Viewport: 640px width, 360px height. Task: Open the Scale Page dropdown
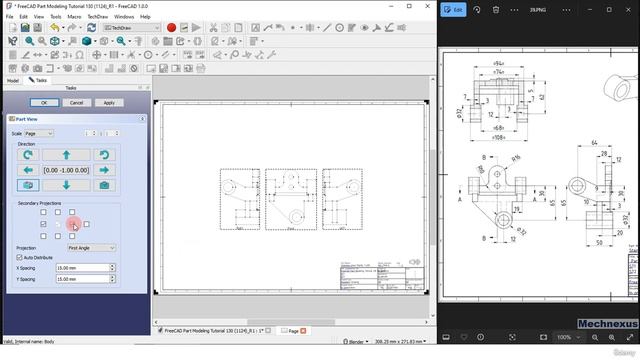(39, 133)
